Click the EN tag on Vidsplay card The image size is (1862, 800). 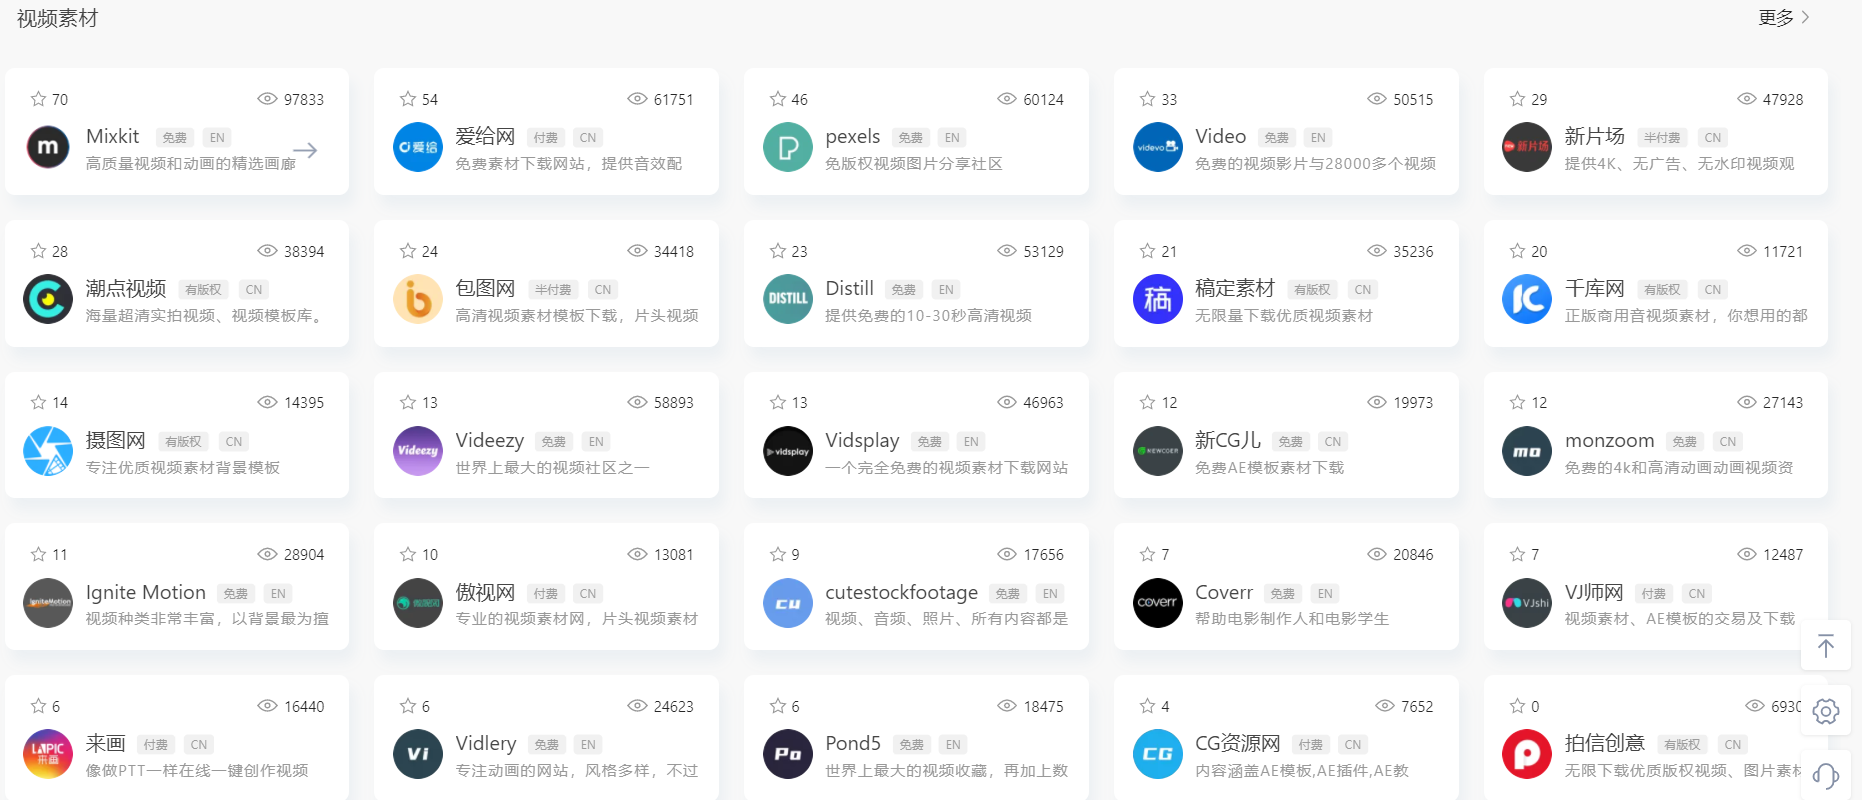click(x=971, y=442)
